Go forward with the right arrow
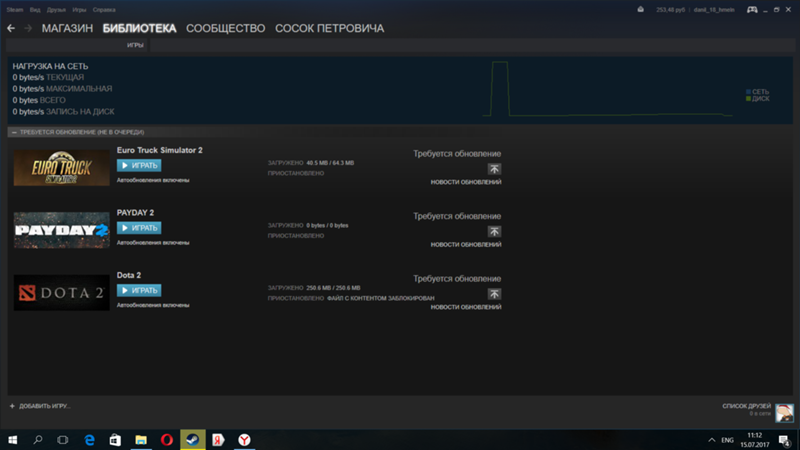Screen dimensions: 800x450 tap(28, 29)
